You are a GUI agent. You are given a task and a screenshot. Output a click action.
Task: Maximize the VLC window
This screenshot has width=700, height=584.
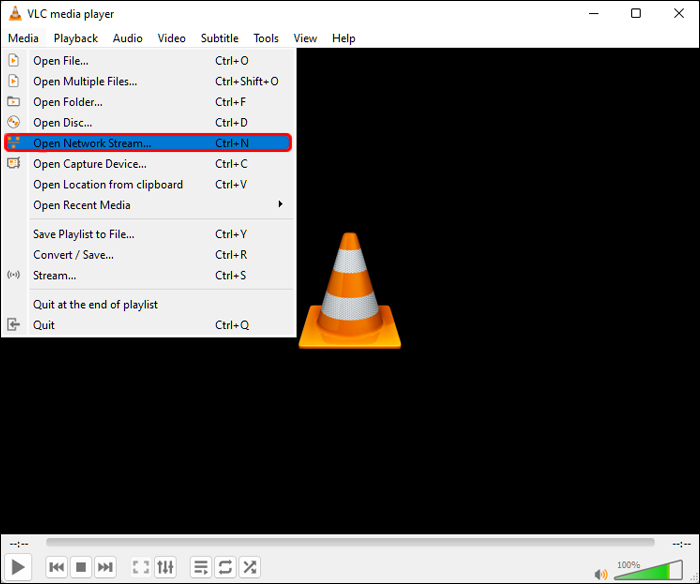[x=636, y=13]
